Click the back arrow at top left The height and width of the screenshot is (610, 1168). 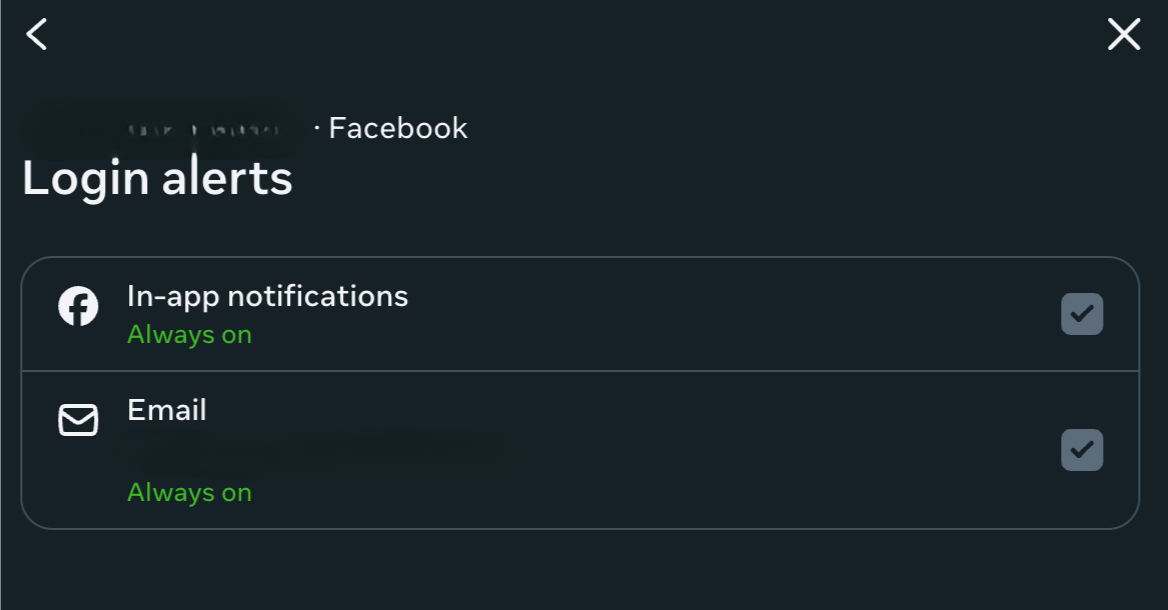(x=36, y=34)
